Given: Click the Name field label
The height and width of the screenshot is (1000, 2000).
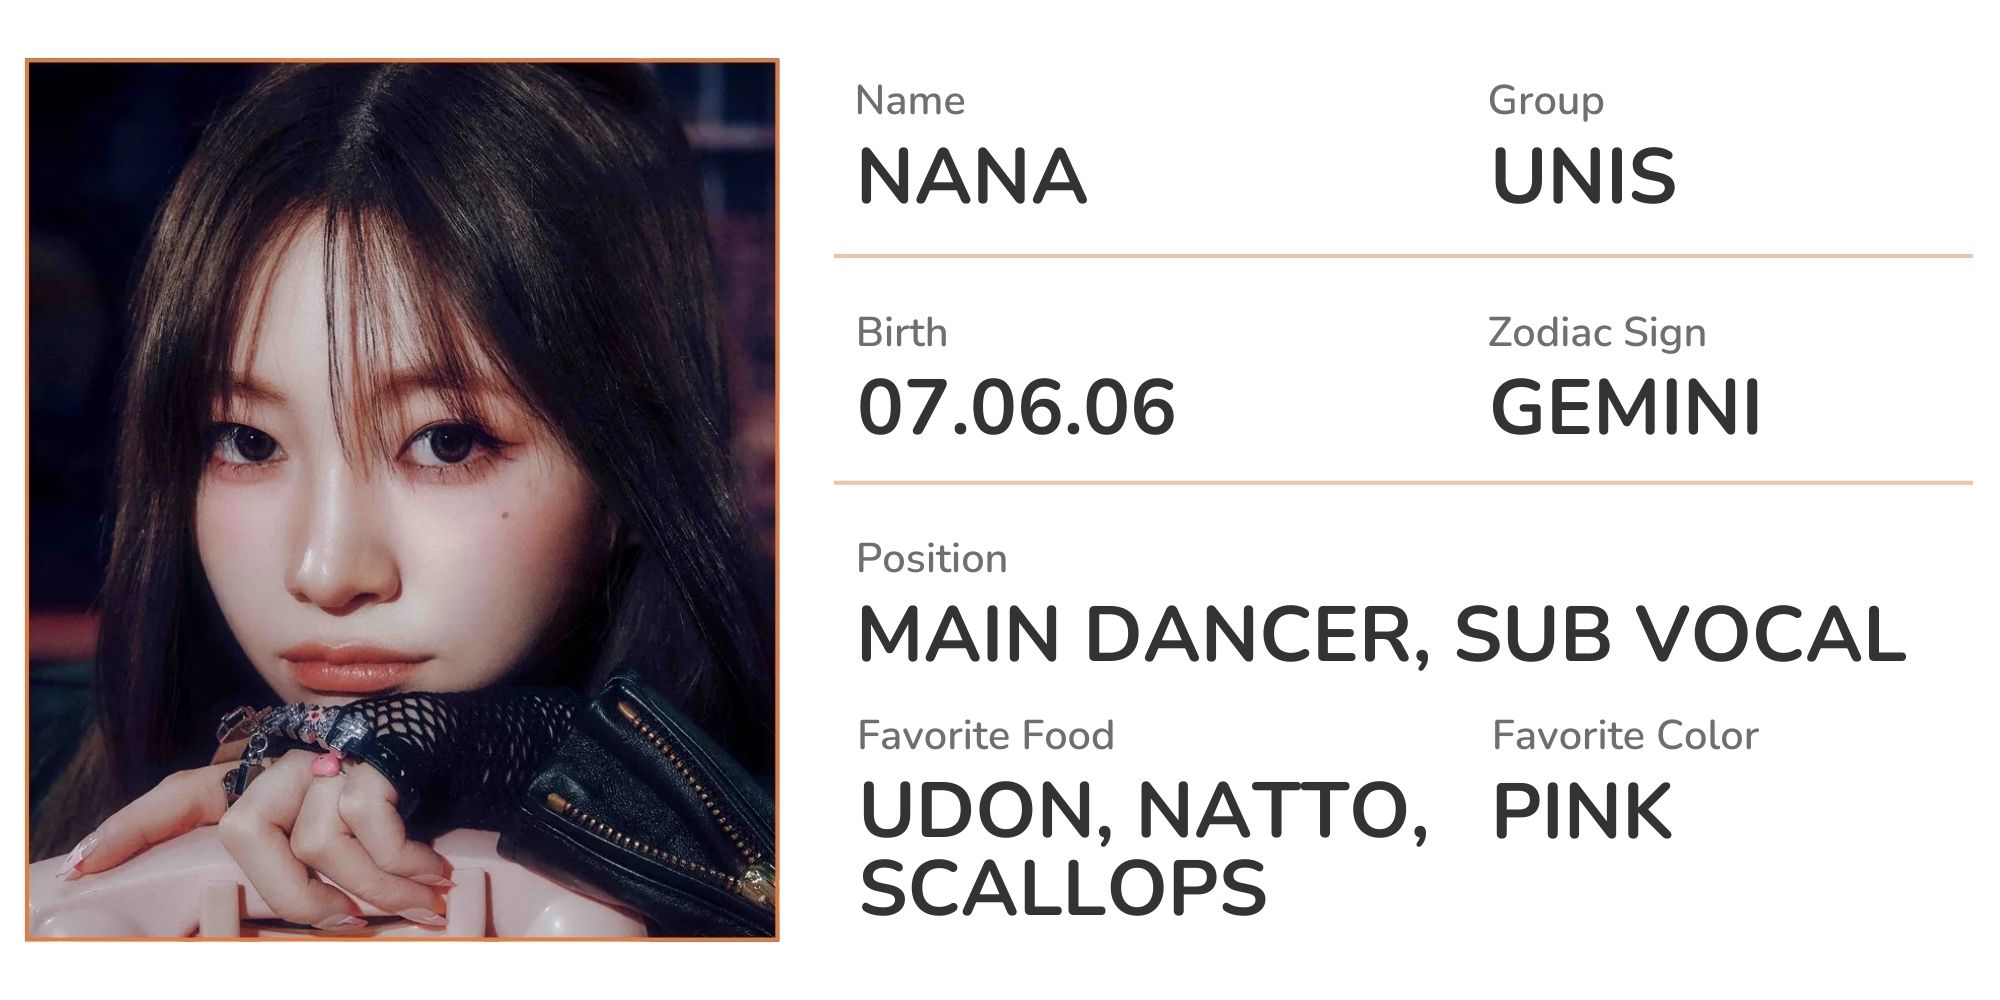Looking at the screenshot, I should point(910,101).
